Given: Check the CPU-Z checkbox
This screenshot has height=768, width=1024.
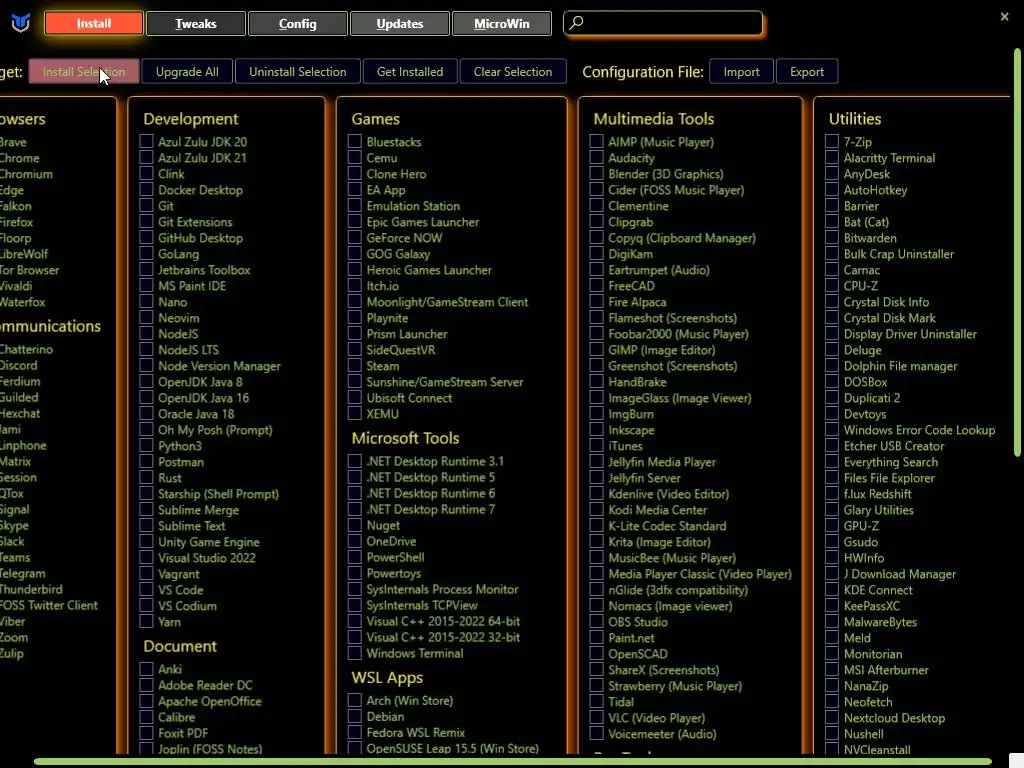Looking at the screenshot, I should pos(831,286).
